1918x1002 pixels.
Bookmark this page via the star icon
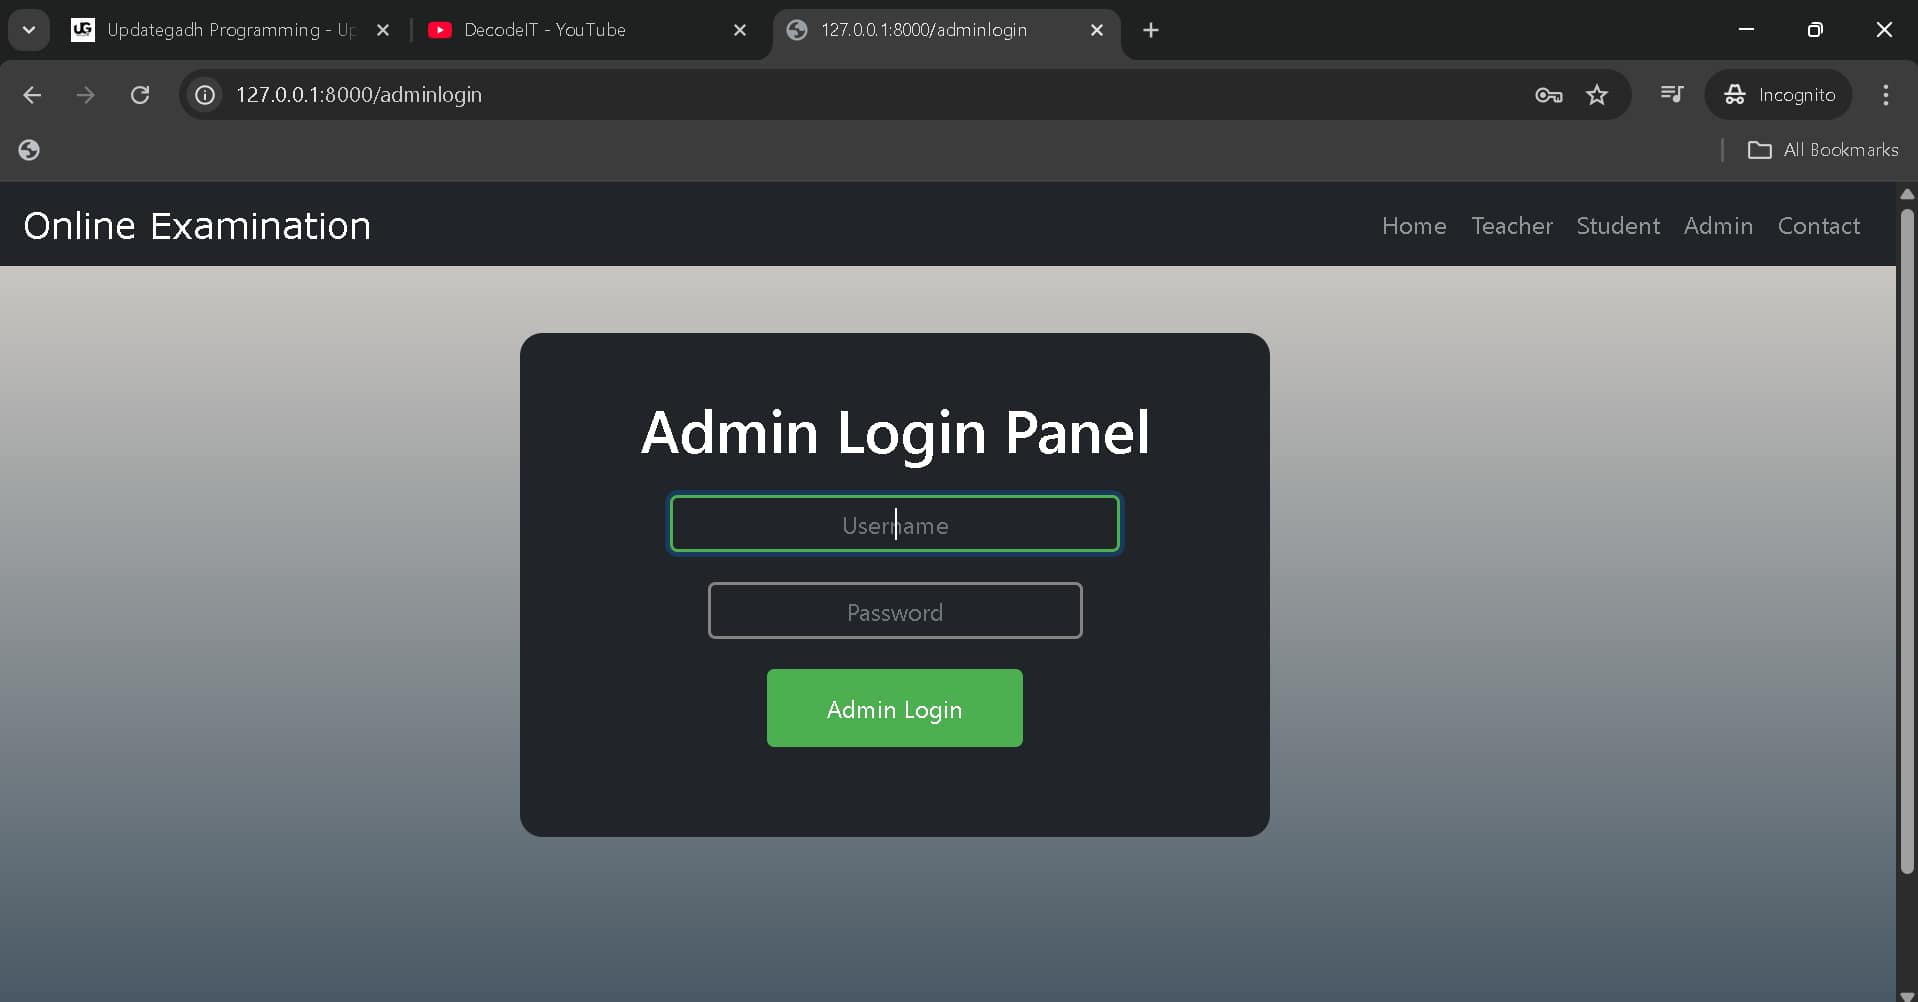pyautogui.click(x=1597, y=95)
